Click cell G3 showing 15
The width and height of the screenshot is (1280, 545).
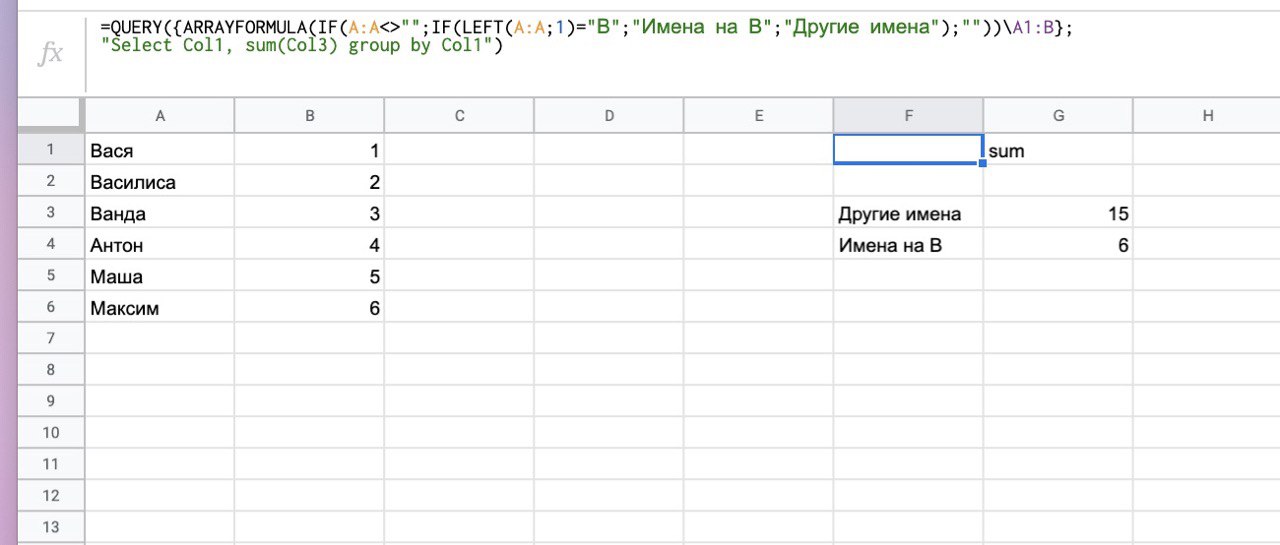coord(1058,212)
